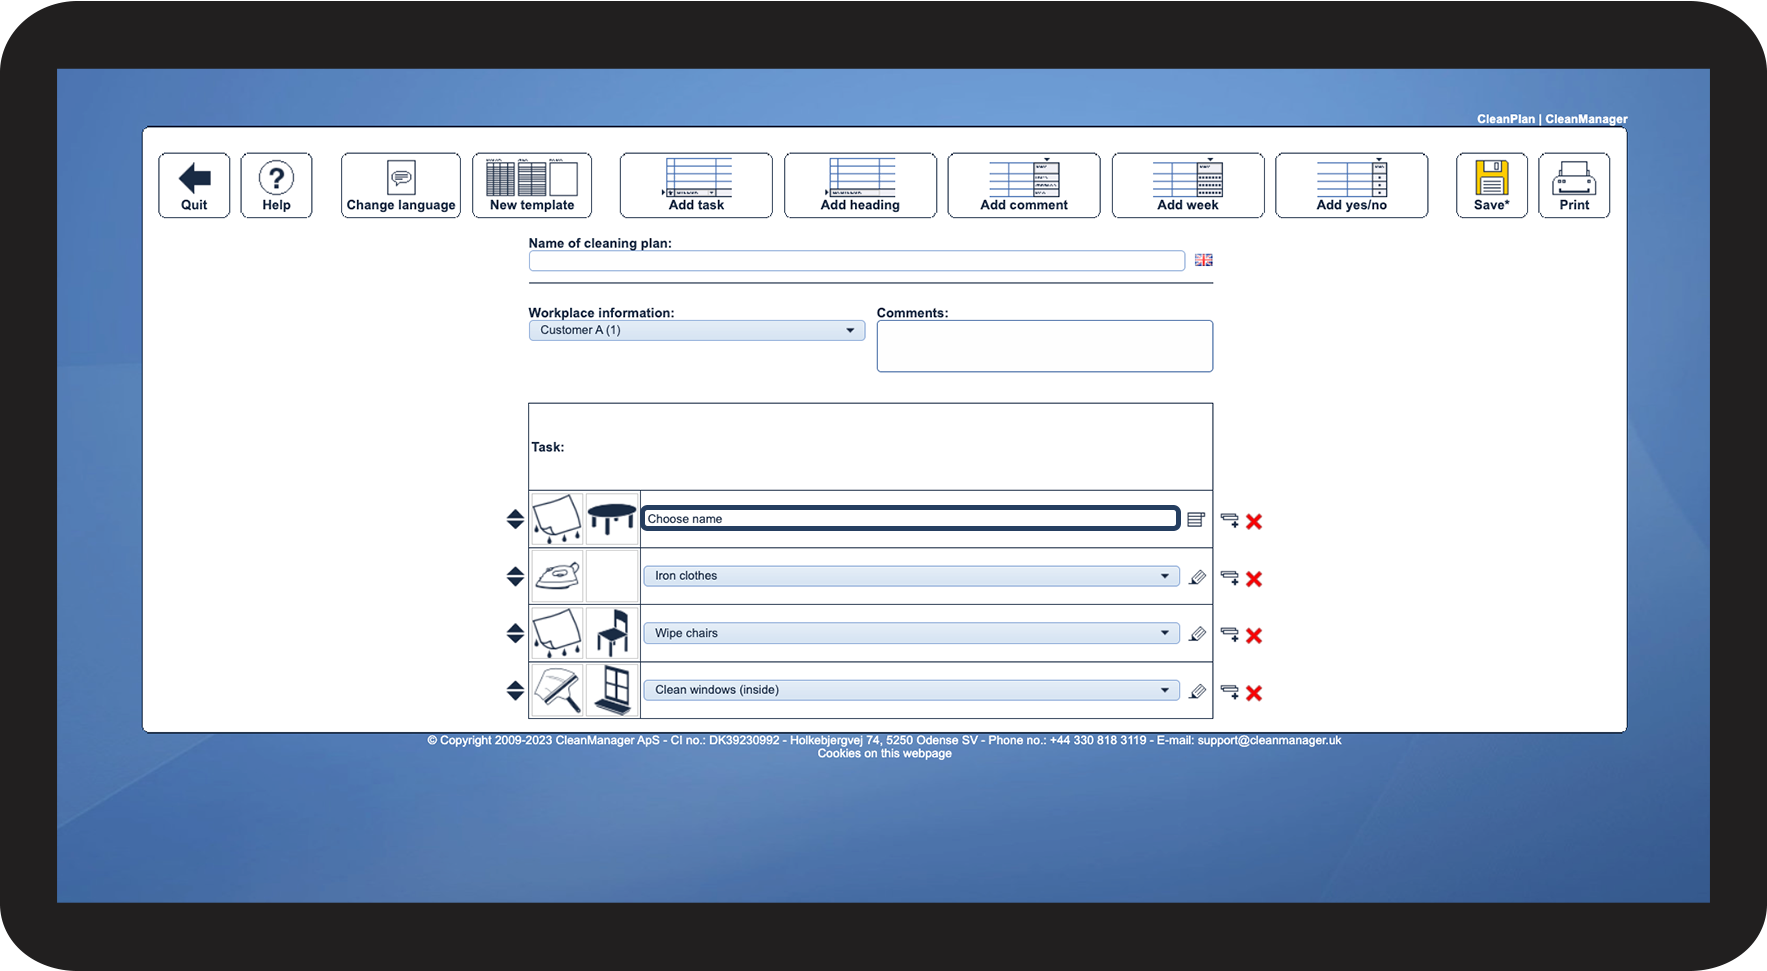Click the UK flag language icon
Image resolution: width=1767 pixels, height=971 pixels.
click(x=1204, y=260)
